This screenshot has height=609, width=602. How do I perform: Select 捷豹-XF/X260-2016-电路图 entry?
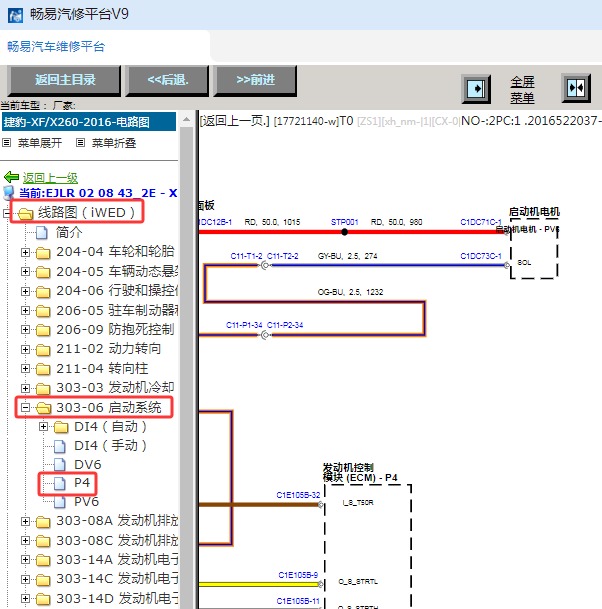point(89,122)
